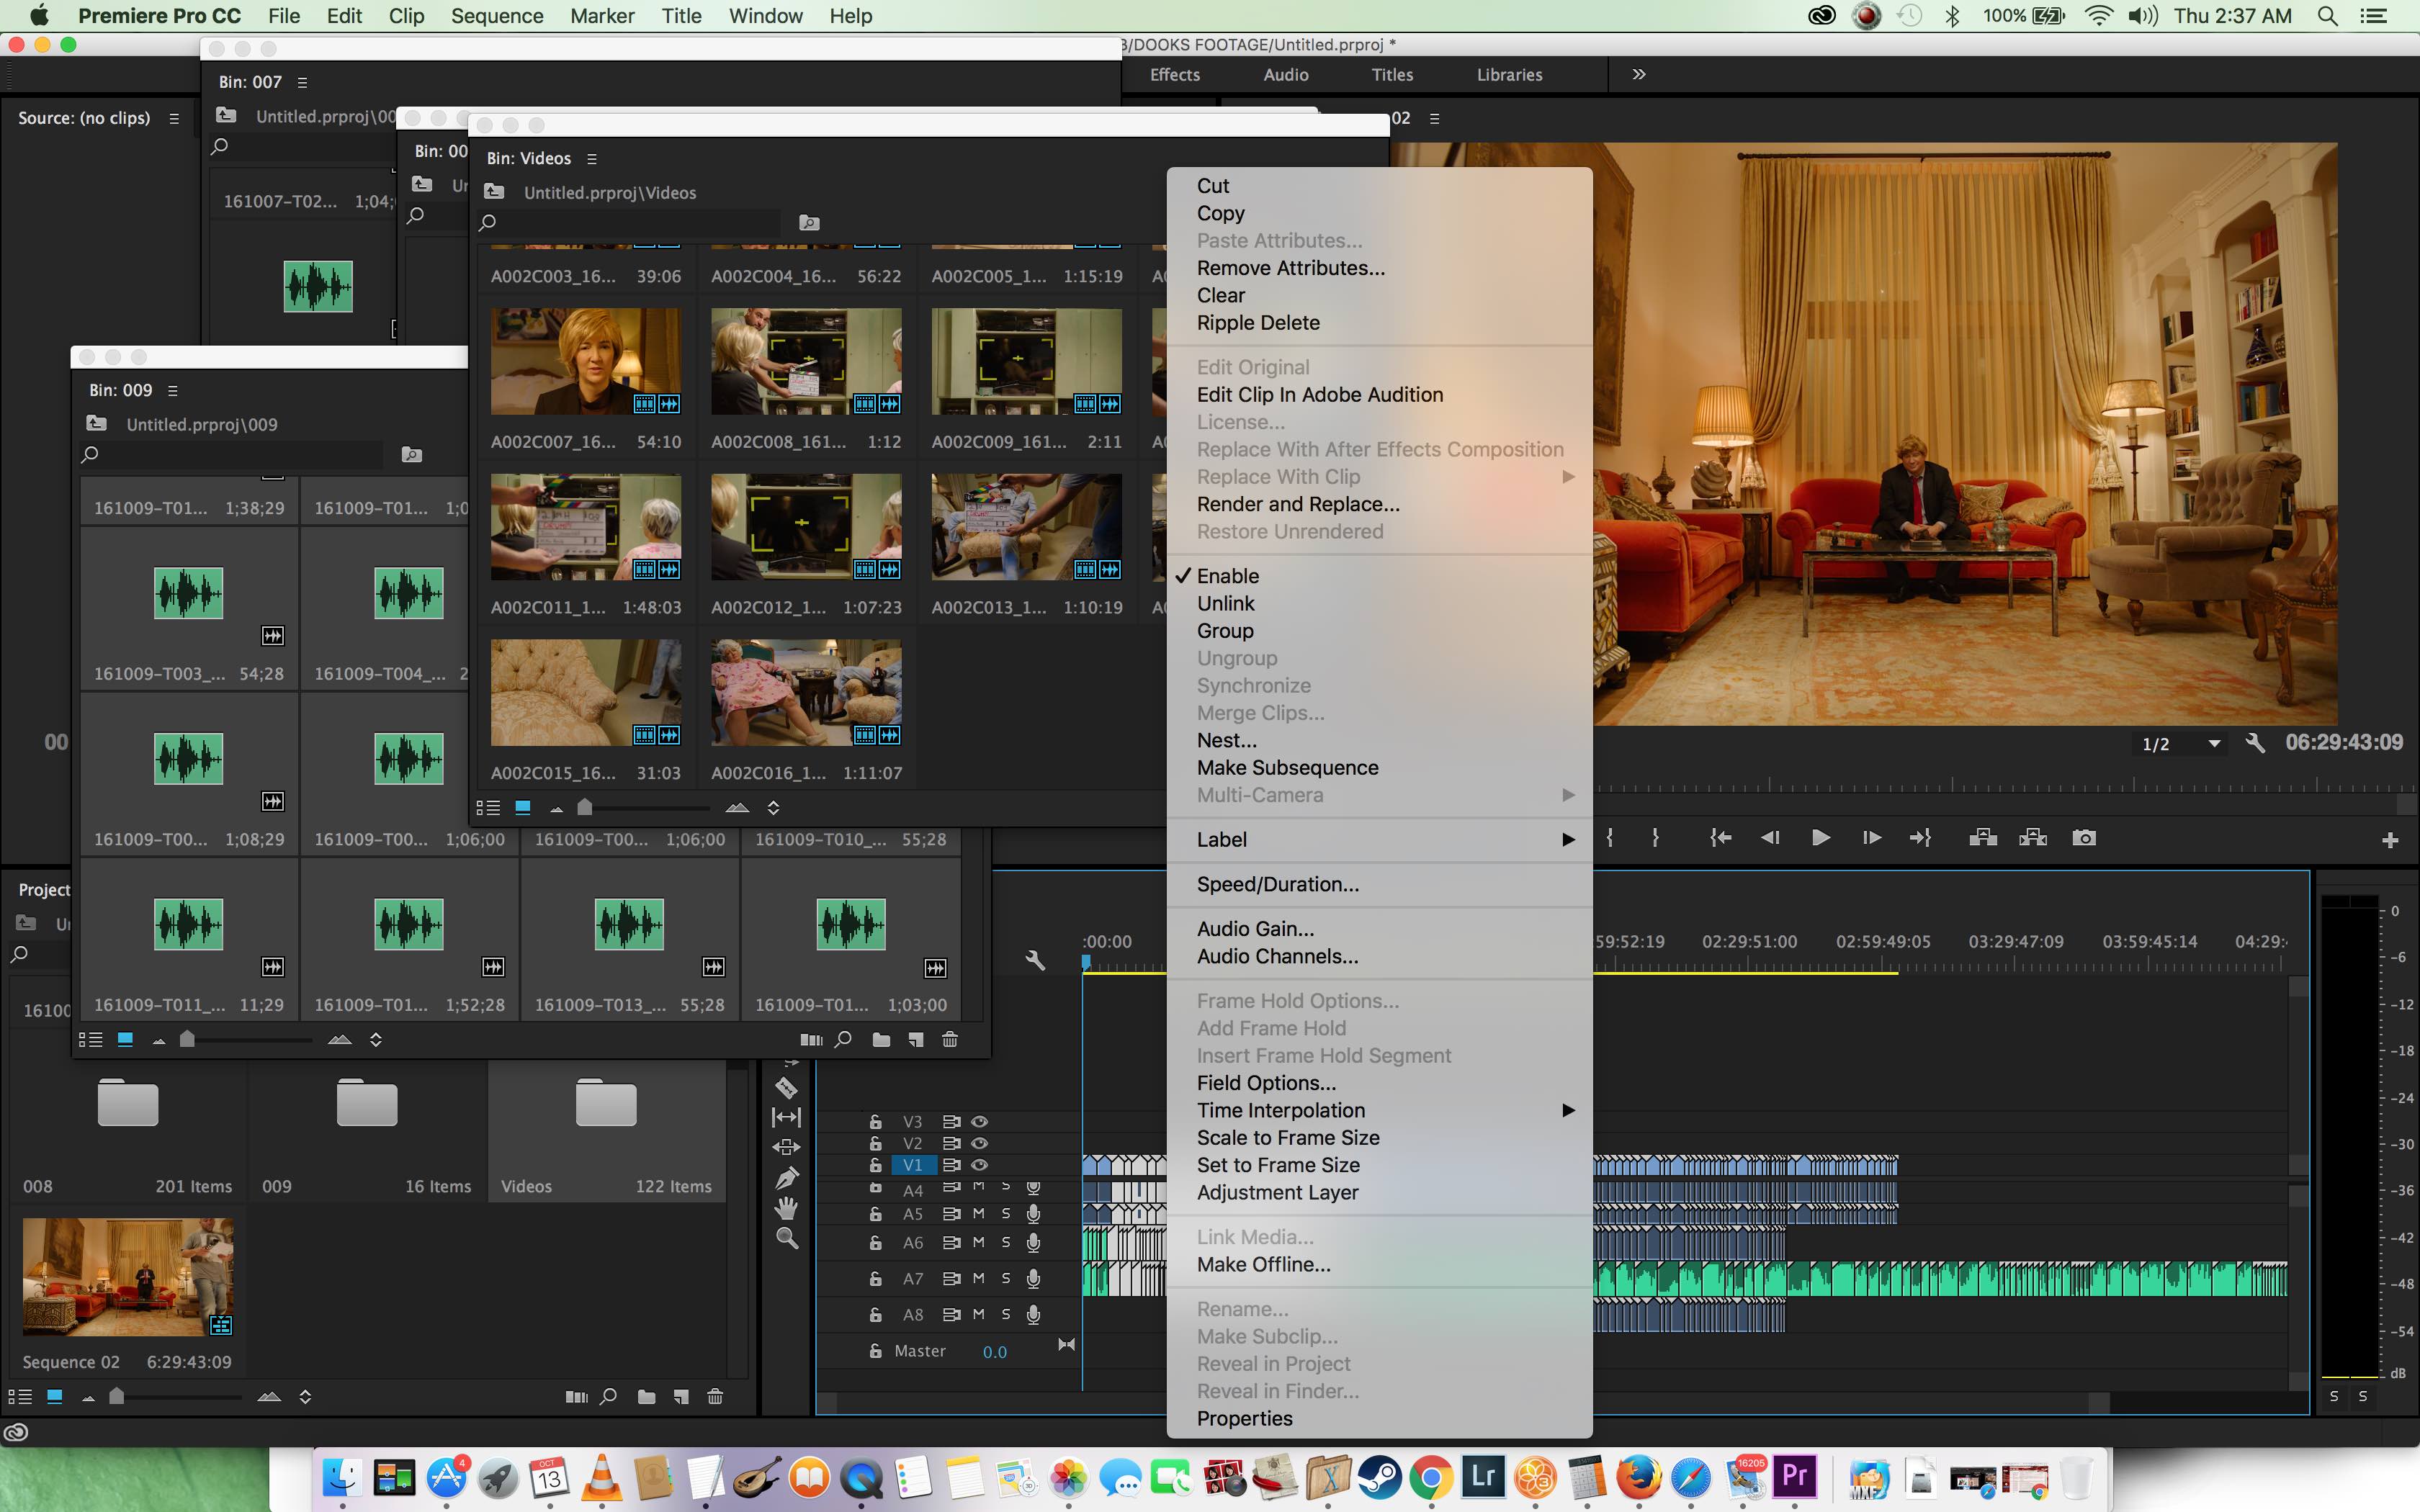Toggle track lock on V1
Image resolution: width=2420 pixels, height=1512 pixels.
coord(875,1165)
